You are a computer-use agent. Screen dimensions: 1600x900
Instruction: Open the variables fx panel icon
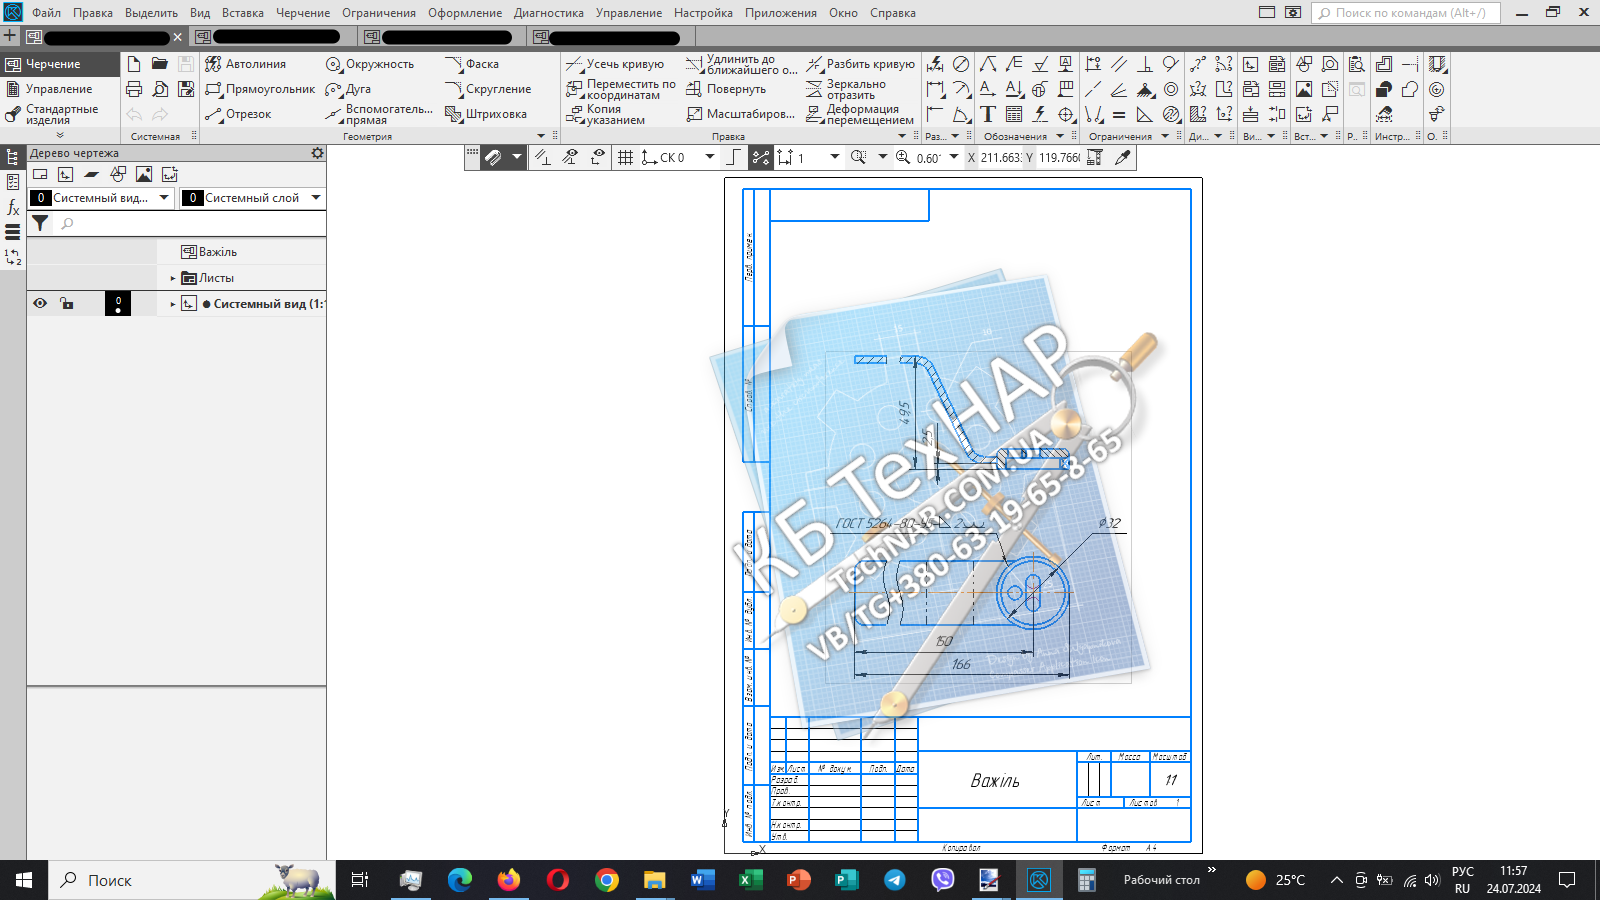click(13, 207)
